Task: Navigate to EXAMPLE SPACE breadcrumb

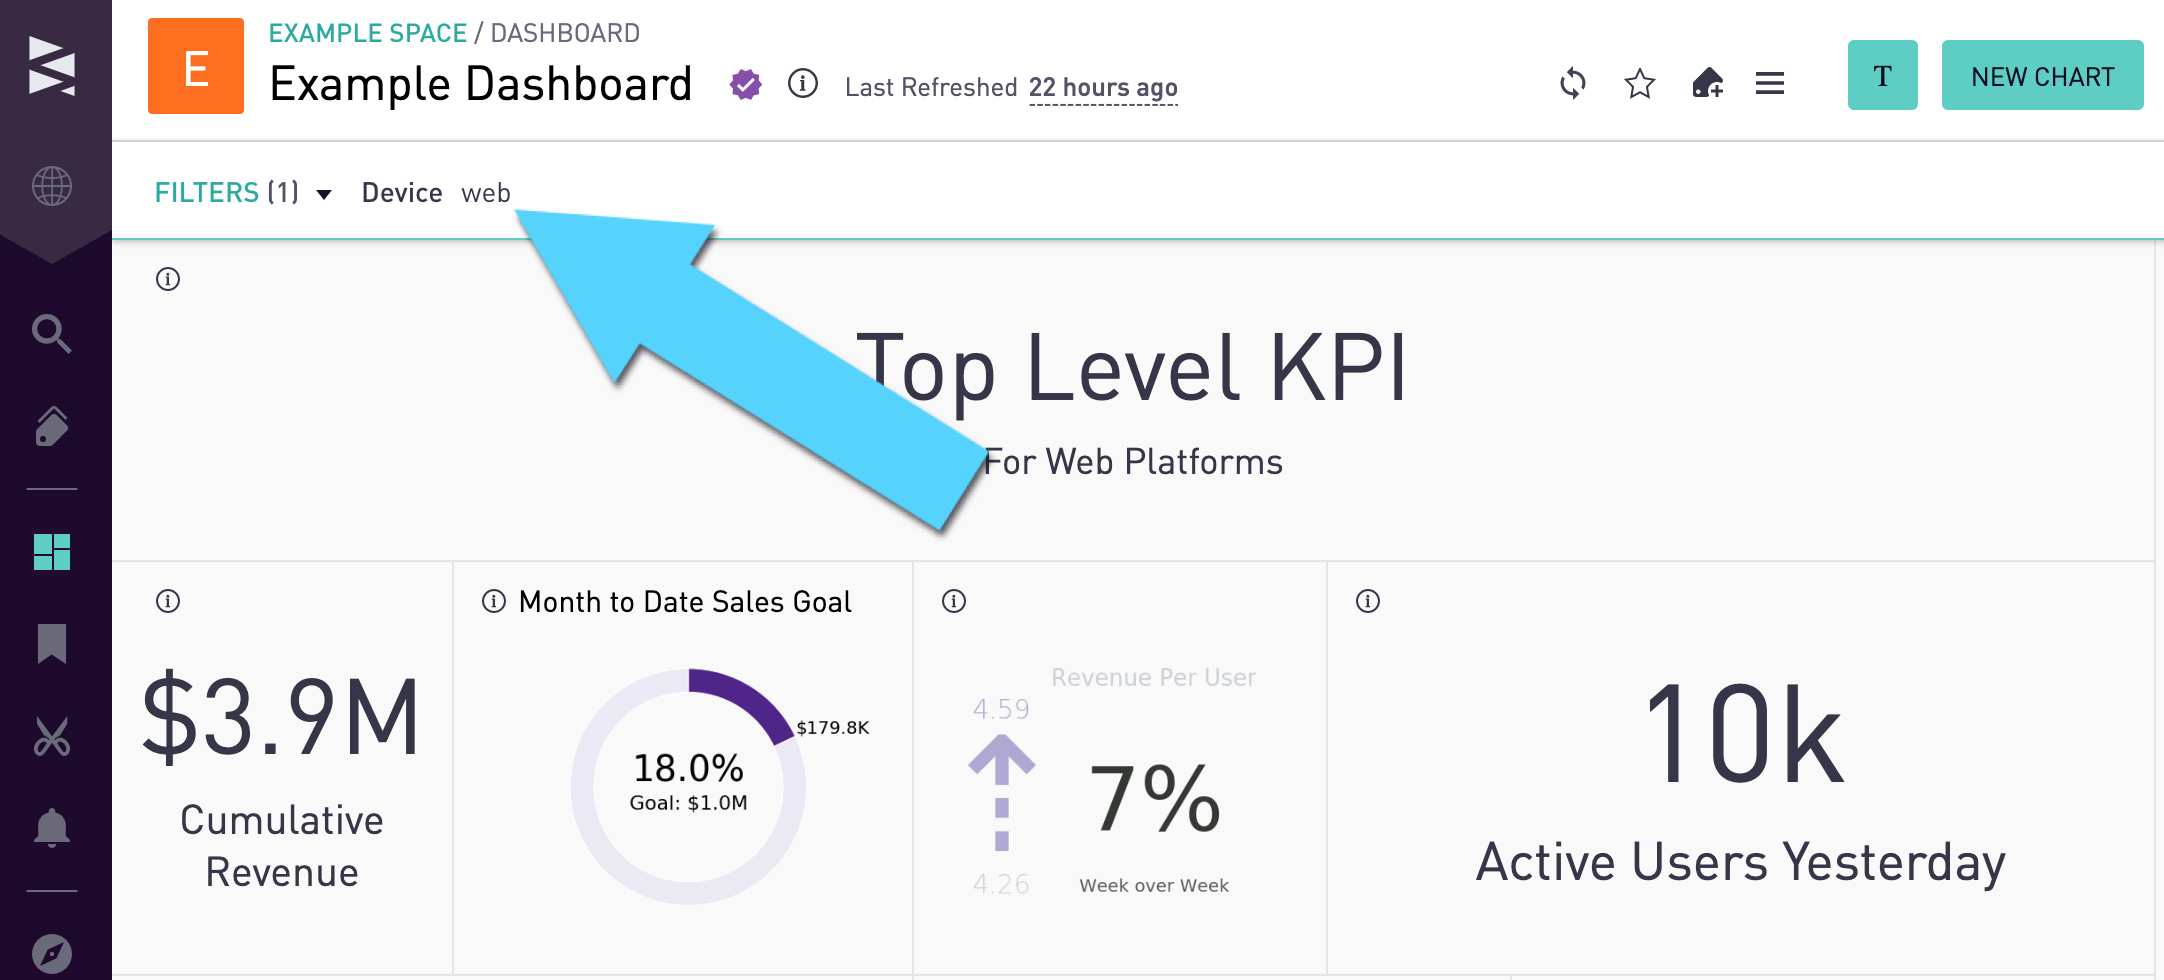Action: tap(369, 32)
